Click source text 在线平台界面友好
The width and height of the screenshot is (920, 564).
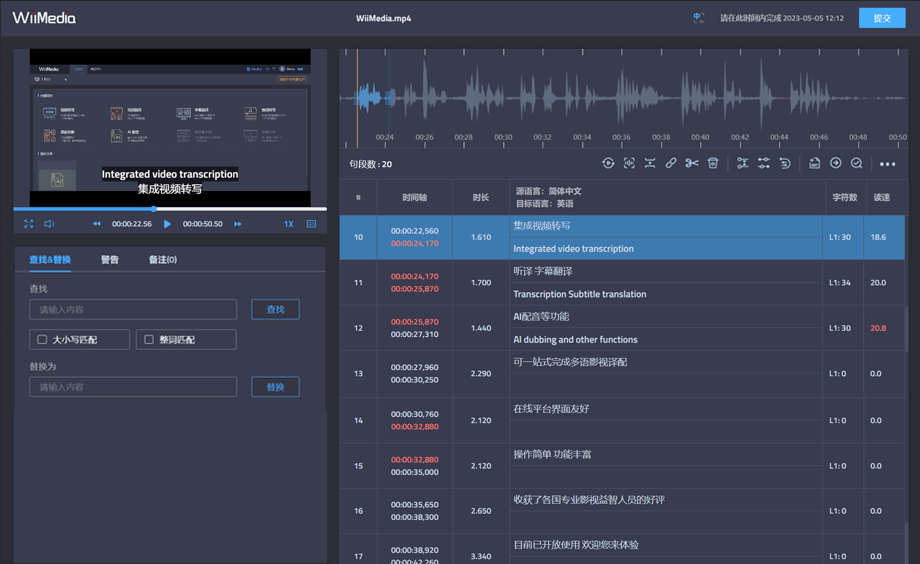tap(551, 408)
